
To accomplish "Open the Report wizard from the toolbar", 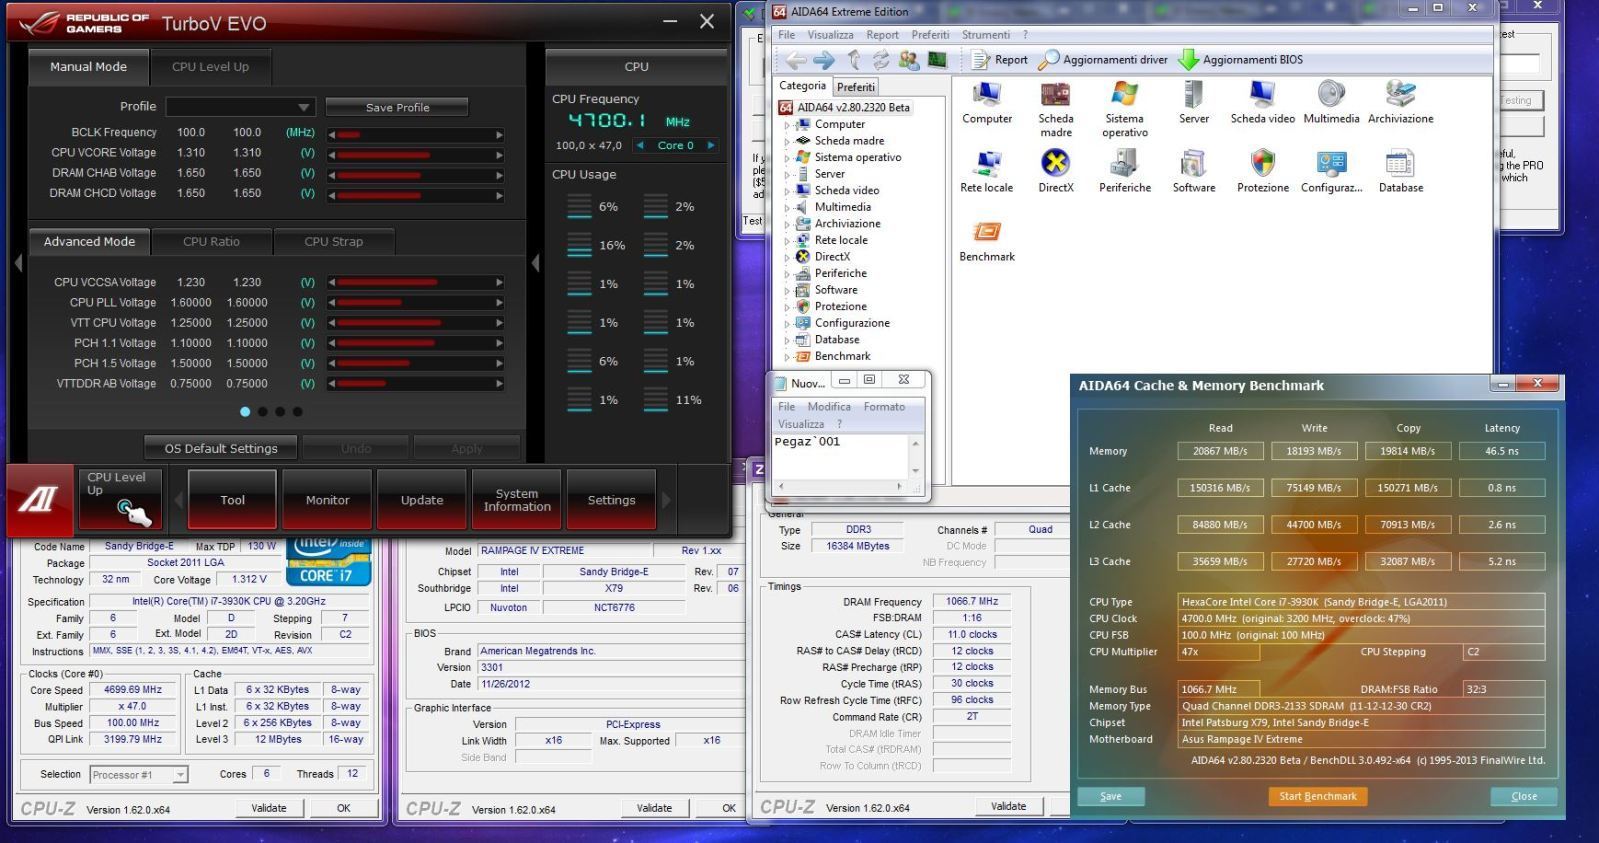I will point(999,60).
